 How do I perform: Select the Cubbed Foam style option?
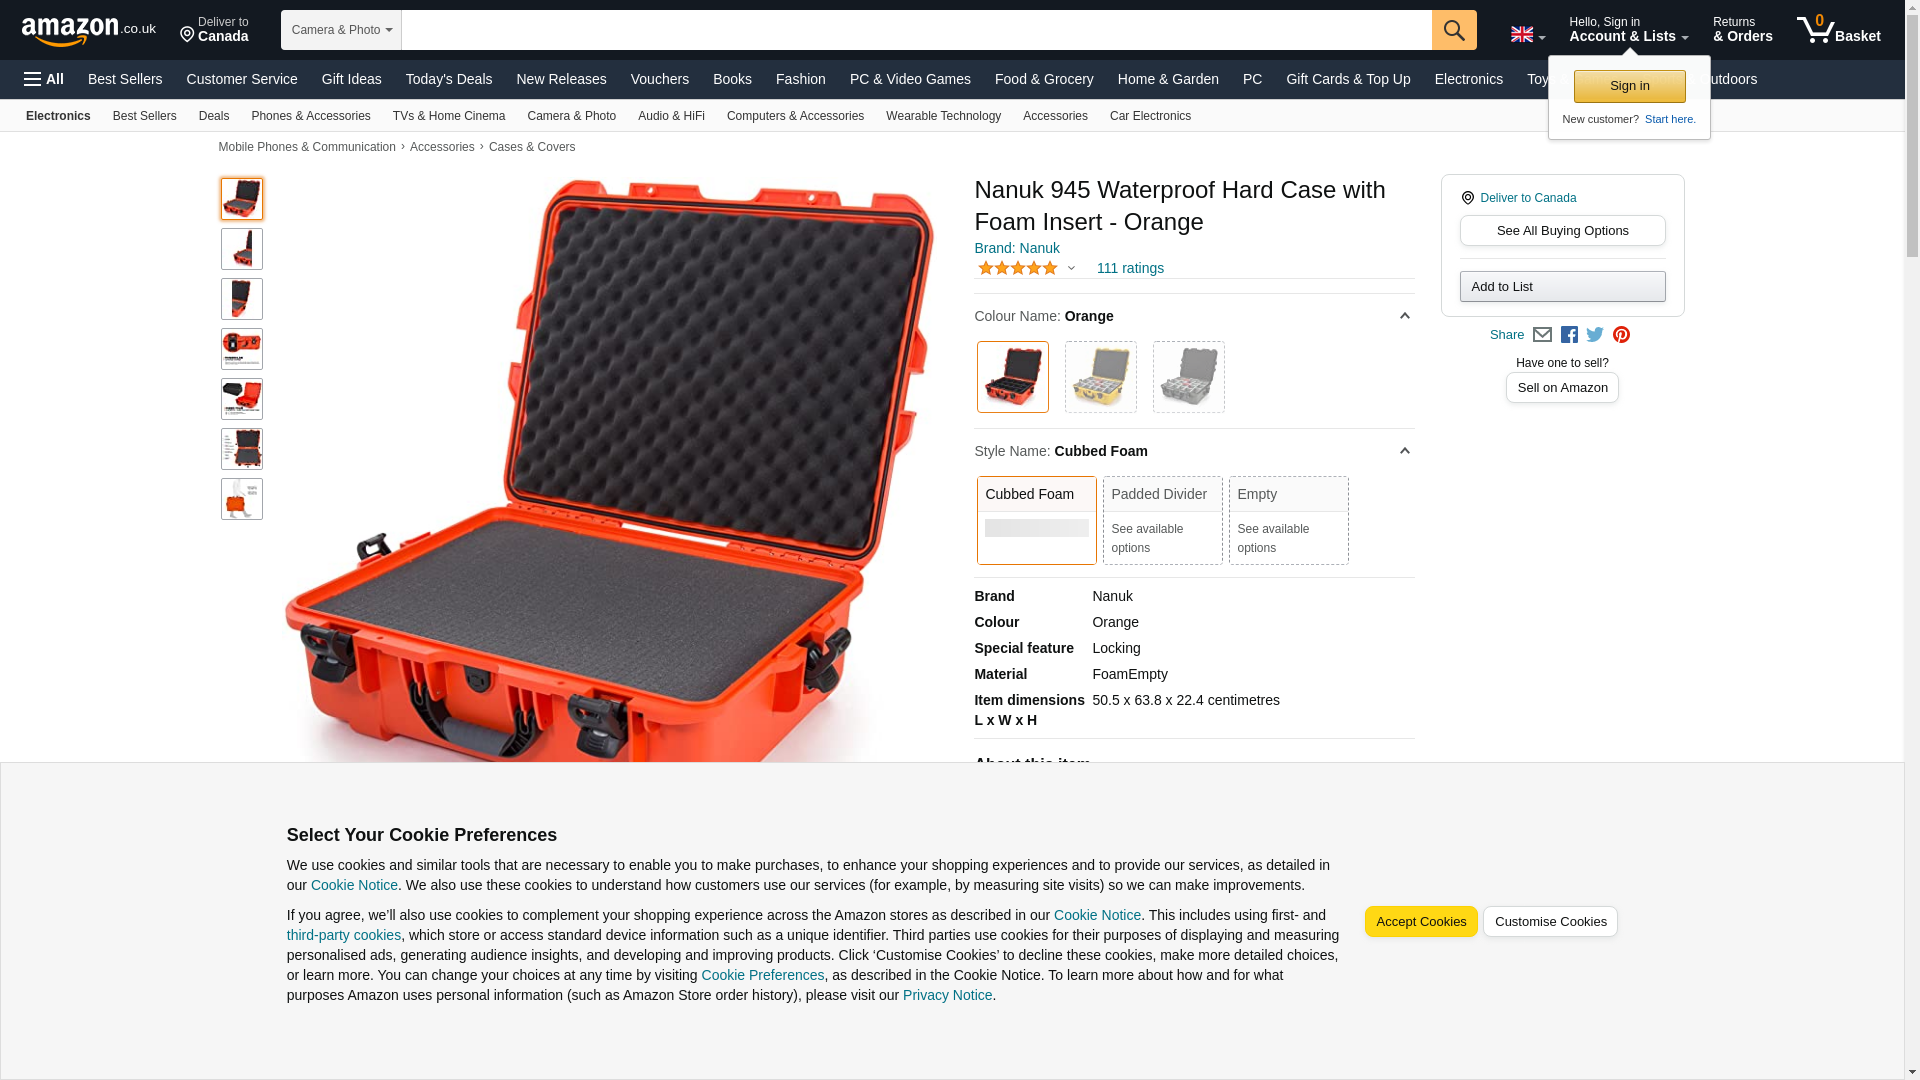pyautogui.click(x=1036, y=520)
